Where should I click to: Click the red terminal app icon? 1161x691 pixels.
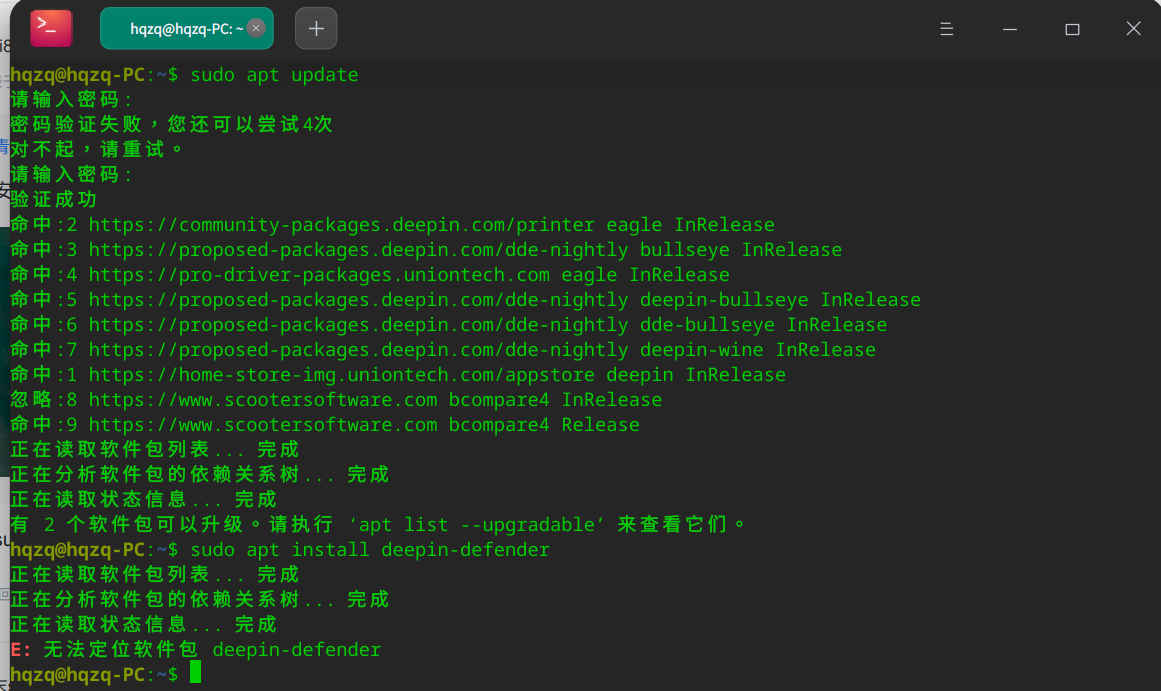pyautogui.click(x=51, y=28)
